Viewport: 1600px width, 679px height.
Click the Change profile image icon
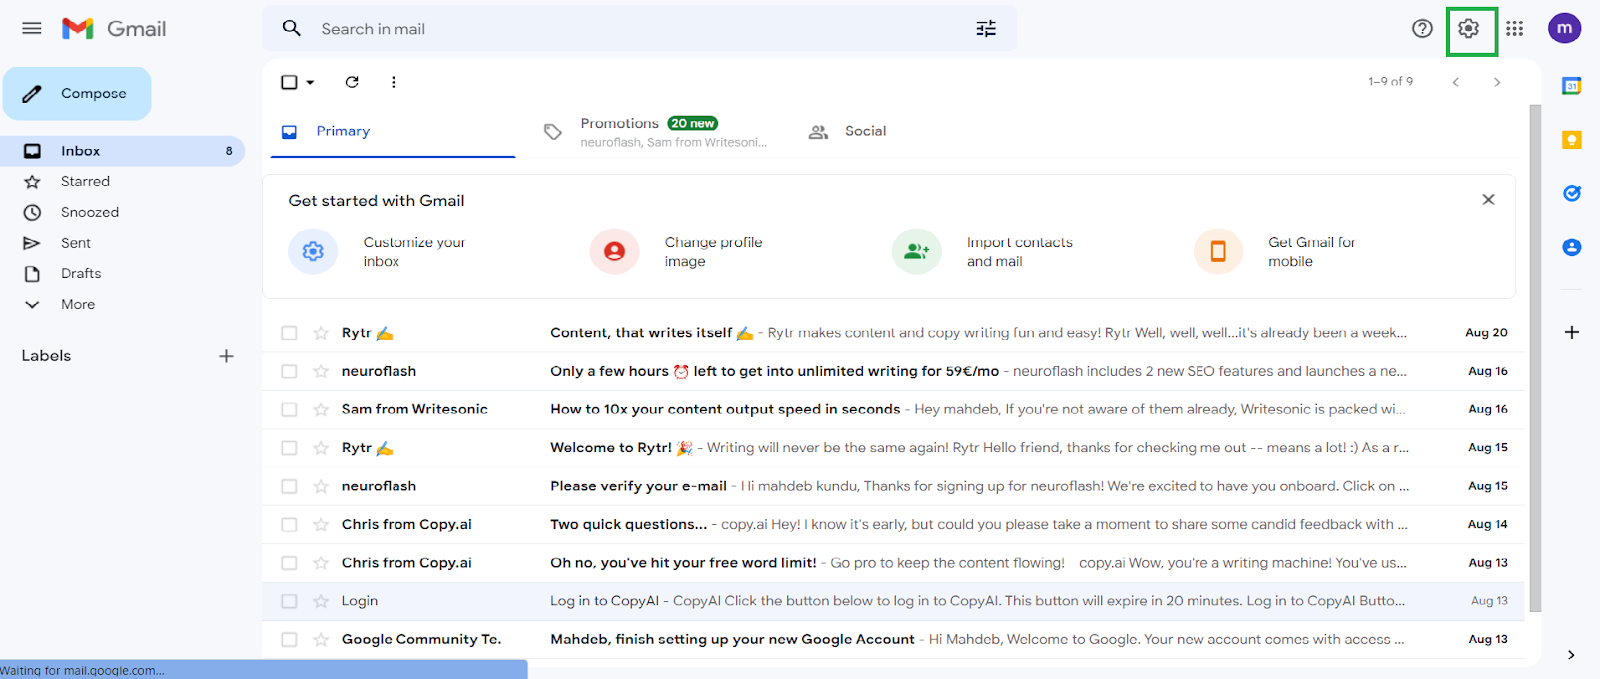point(614,251)
